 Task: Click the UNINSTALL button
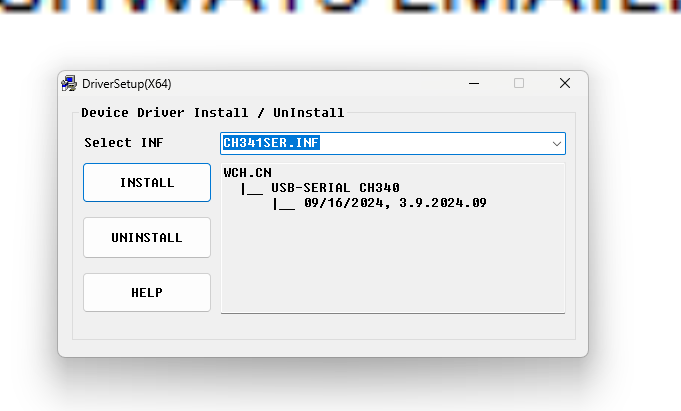pyautogui.click(x=147, y=238)
